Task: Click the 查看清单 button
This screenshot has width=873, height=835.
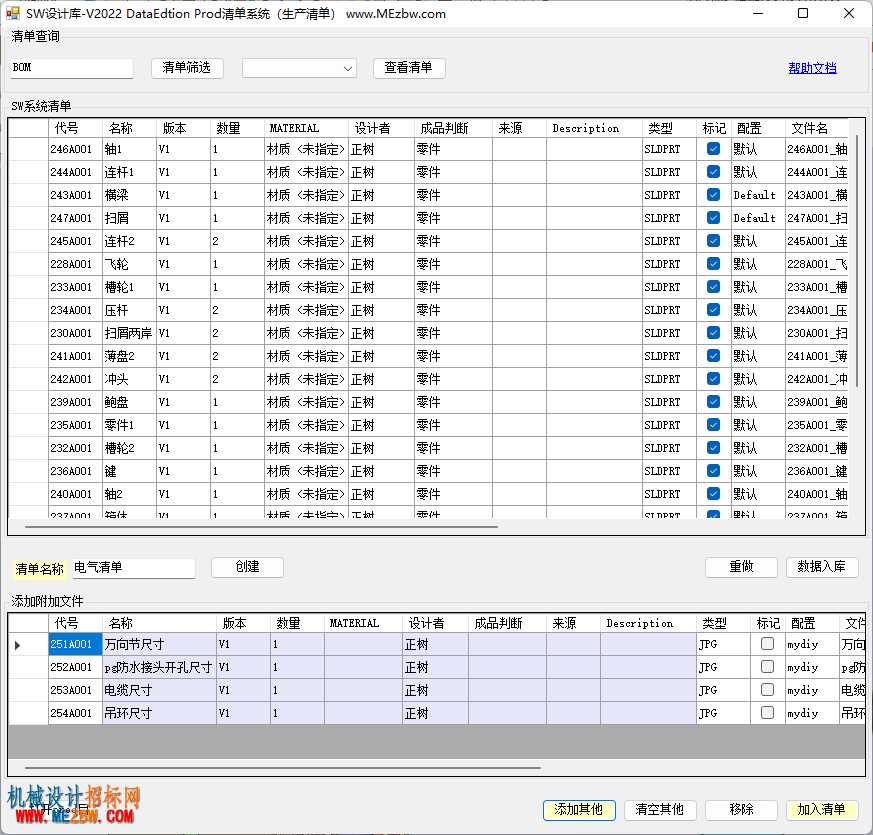Action: pos(409,68)
